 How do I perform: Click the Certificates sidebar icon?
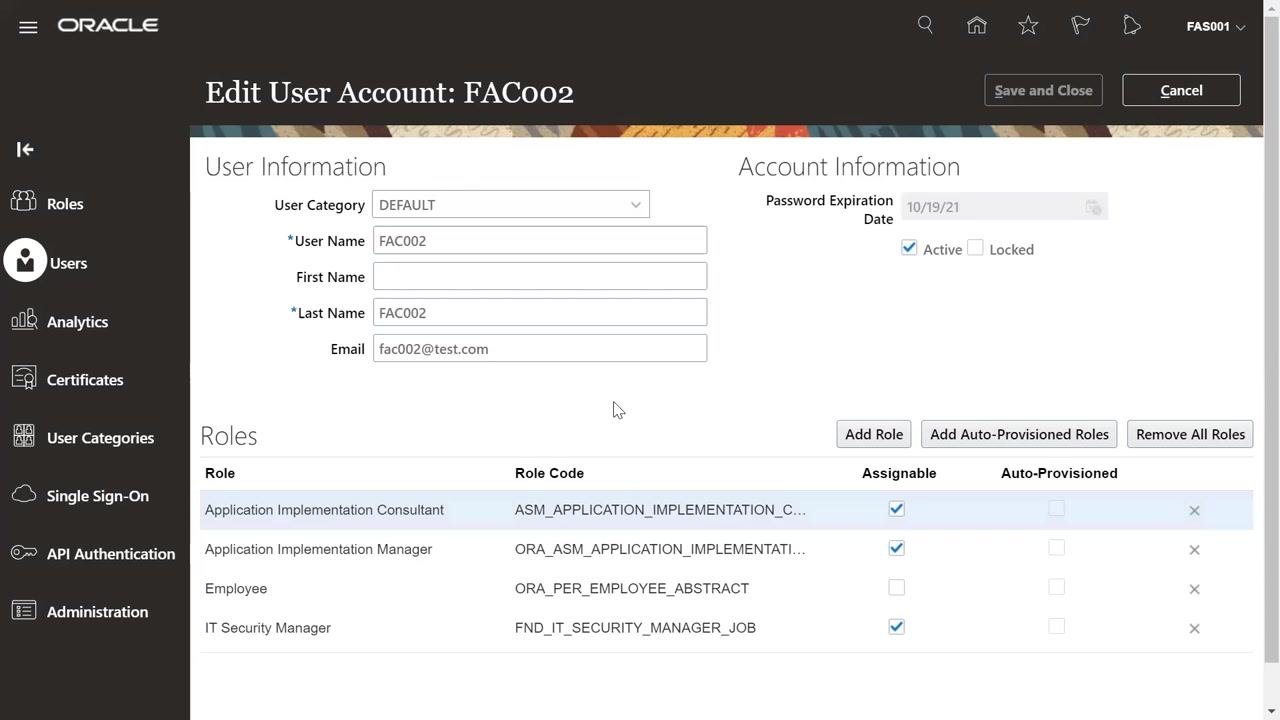pos(24,378)
